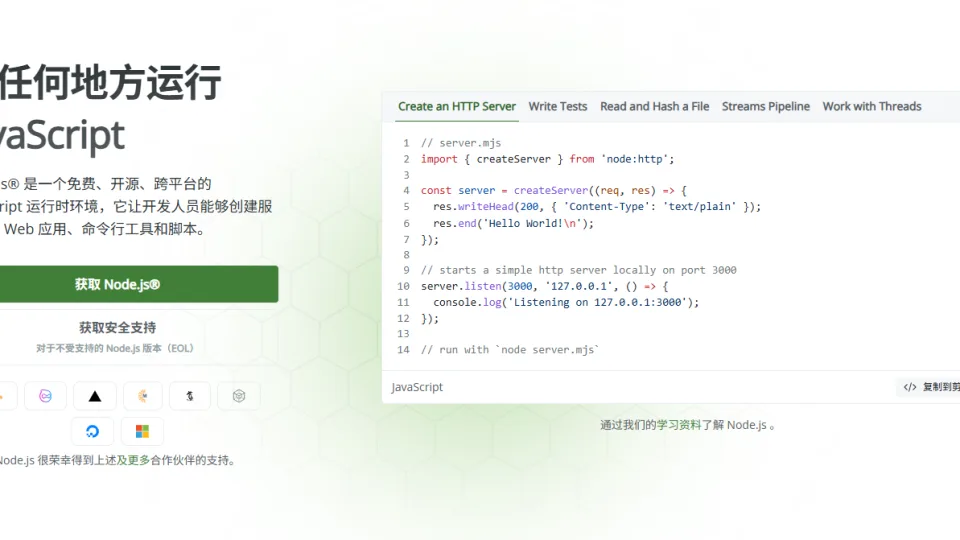
Task: Click the const server = createServer line
Action: coord(553,191)
